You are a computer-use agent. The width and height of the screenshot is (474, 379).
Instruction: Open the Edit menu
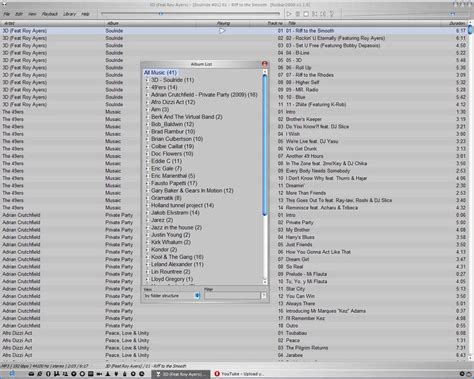pos(19,14)
